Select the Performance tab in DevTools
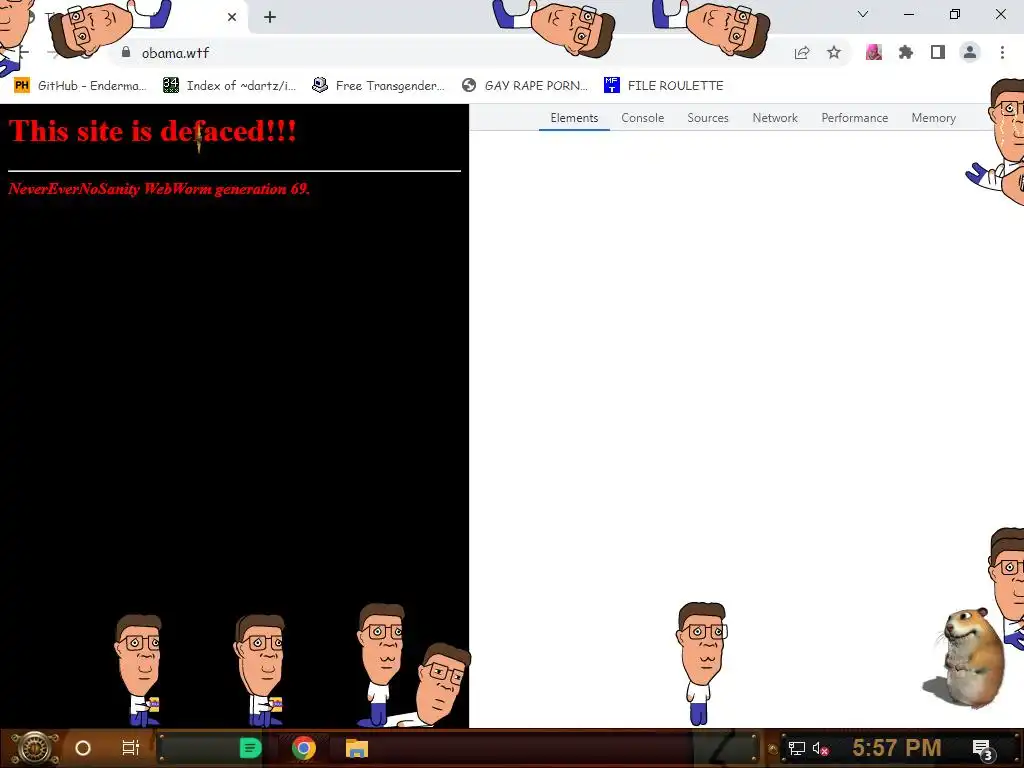 pos(855,118)
